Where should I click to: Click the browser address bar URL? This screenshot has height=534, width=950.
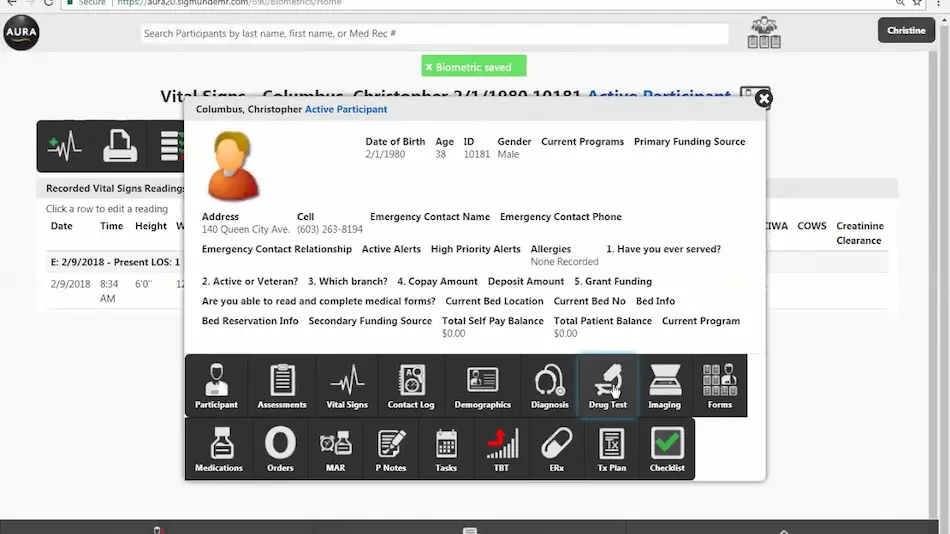[x=229, y=3]
